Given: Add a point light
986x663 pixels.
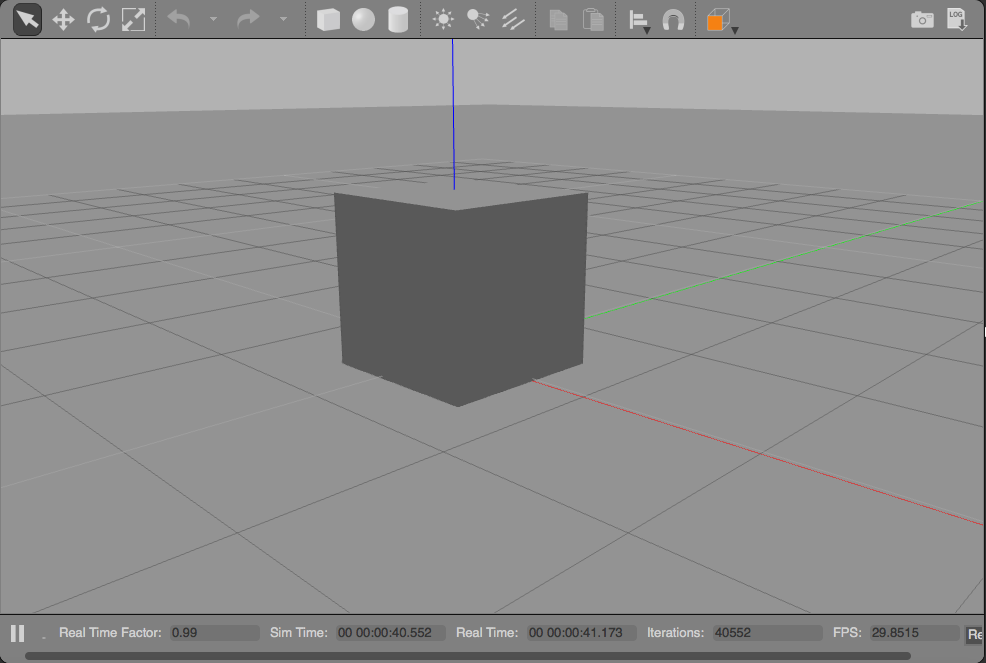Looking at the screenshot, I should 443,20.
